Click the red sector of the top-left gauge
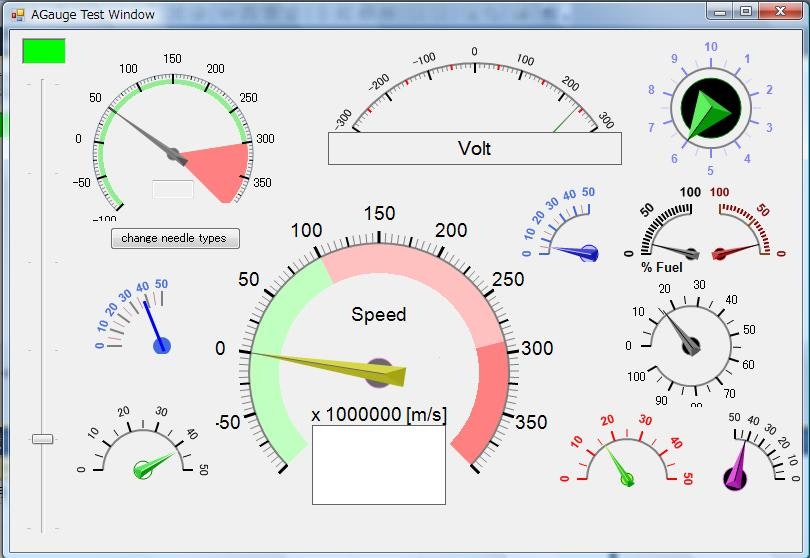 [222, 170]
